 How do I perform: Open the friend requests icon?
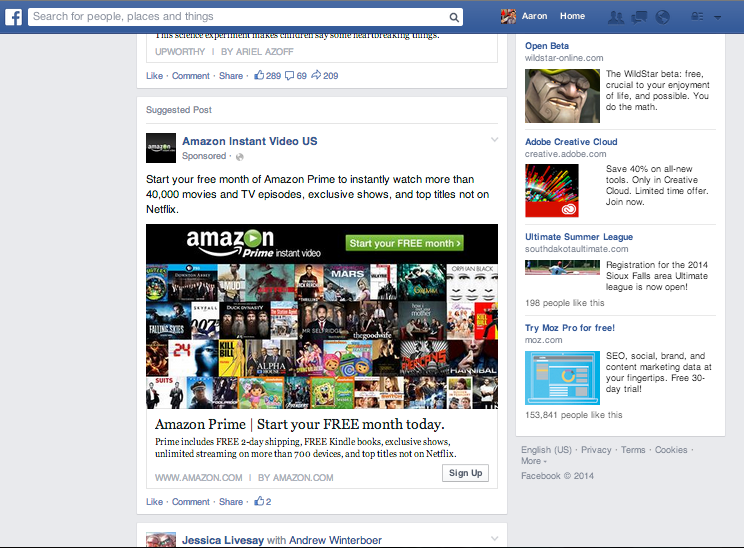(616, 17)
